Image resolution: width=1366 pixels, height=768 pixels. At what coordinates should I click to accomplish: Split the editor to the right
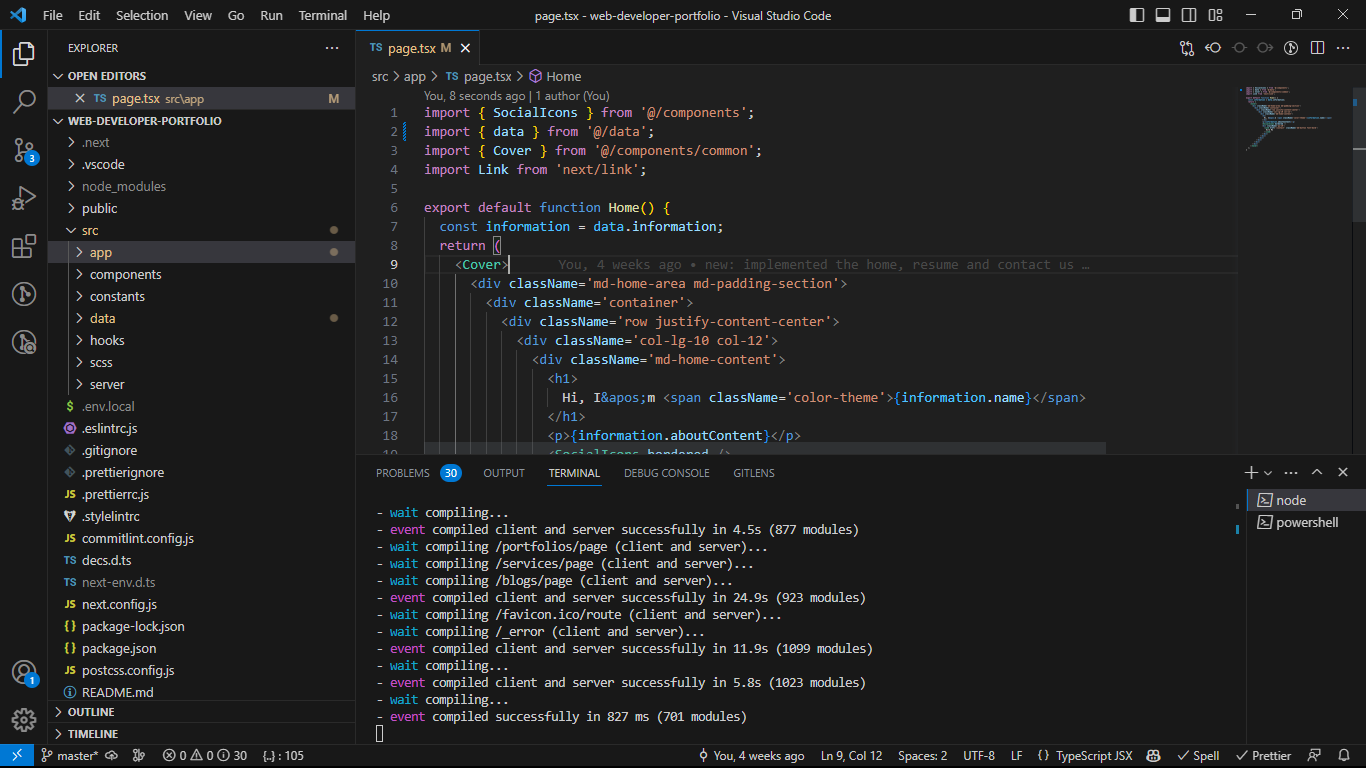tap(1317, 47)
